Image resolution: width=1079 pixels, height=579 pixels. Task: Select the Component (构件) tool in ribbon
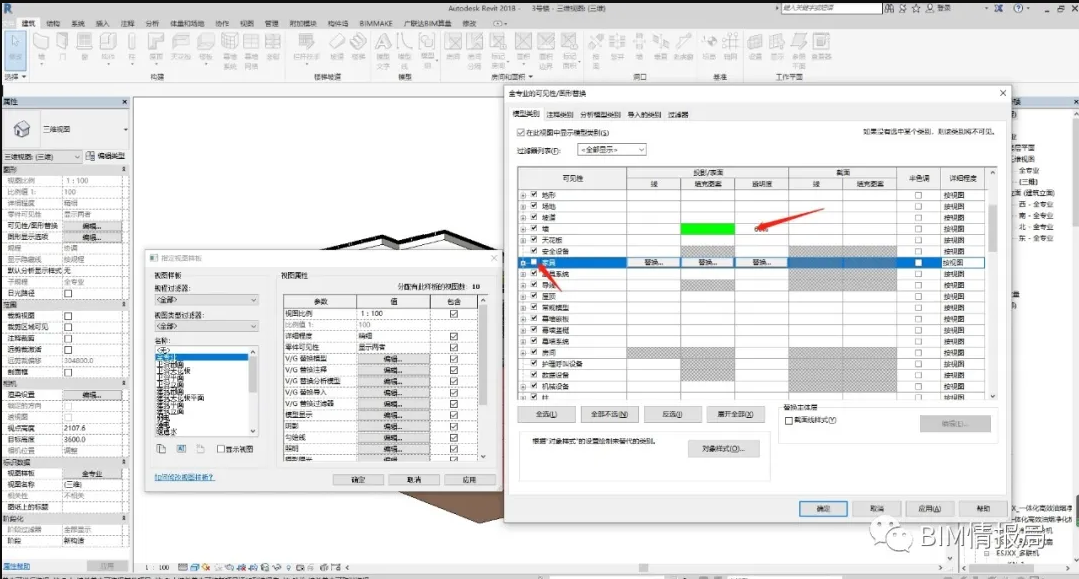click(x=108, y=47)
